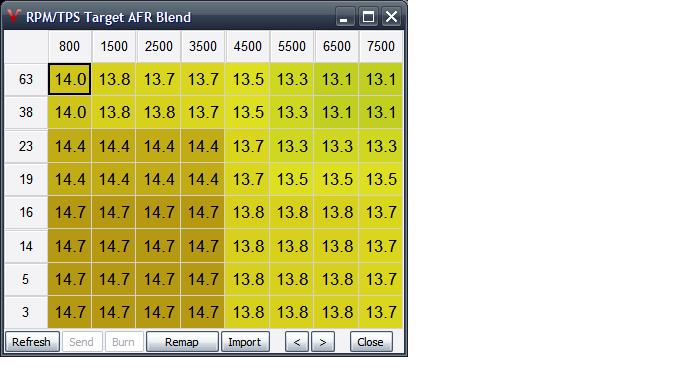The image size is (683, 384).
Task: Select 14.7 cell in row 14, column 2500
Action: [x=159, y=246]
